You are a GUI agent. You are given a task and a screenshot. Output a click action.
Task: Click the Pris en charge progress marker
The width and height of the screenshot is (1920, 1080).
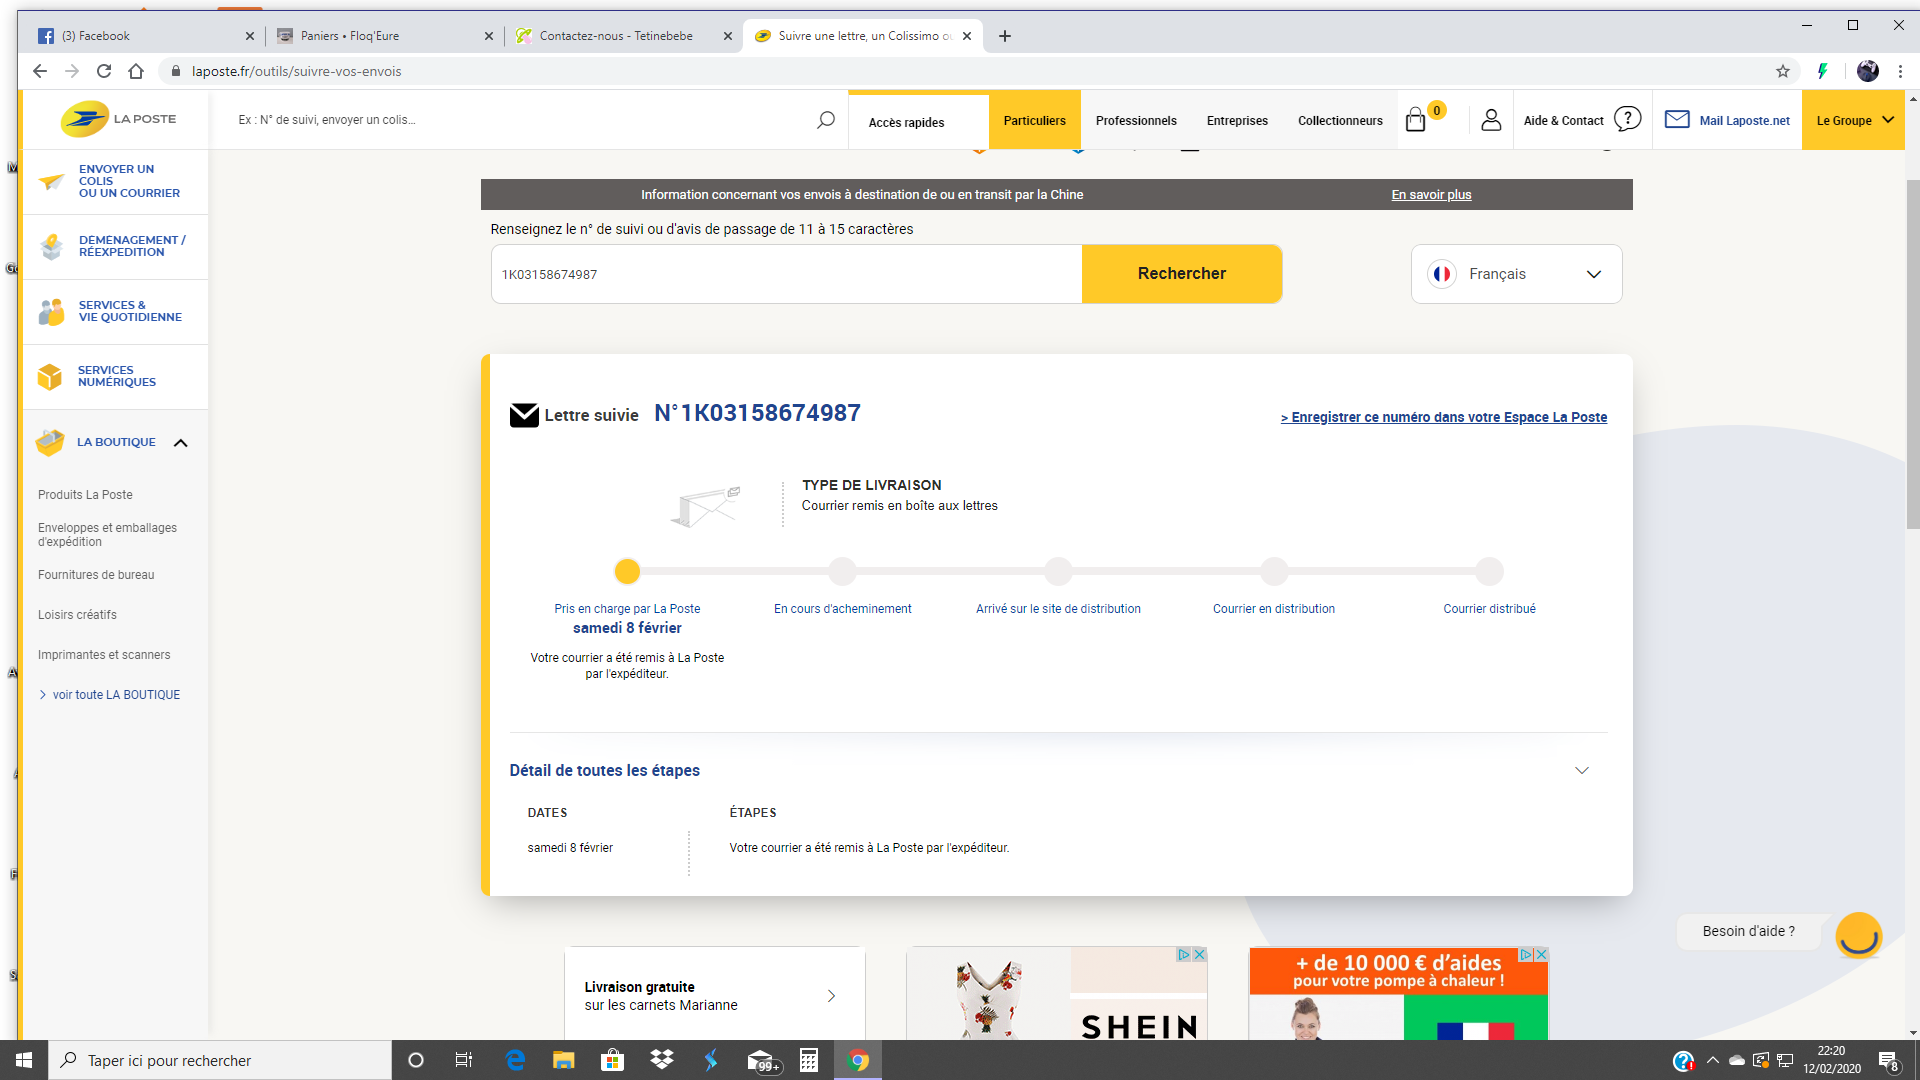coord(627,572)
